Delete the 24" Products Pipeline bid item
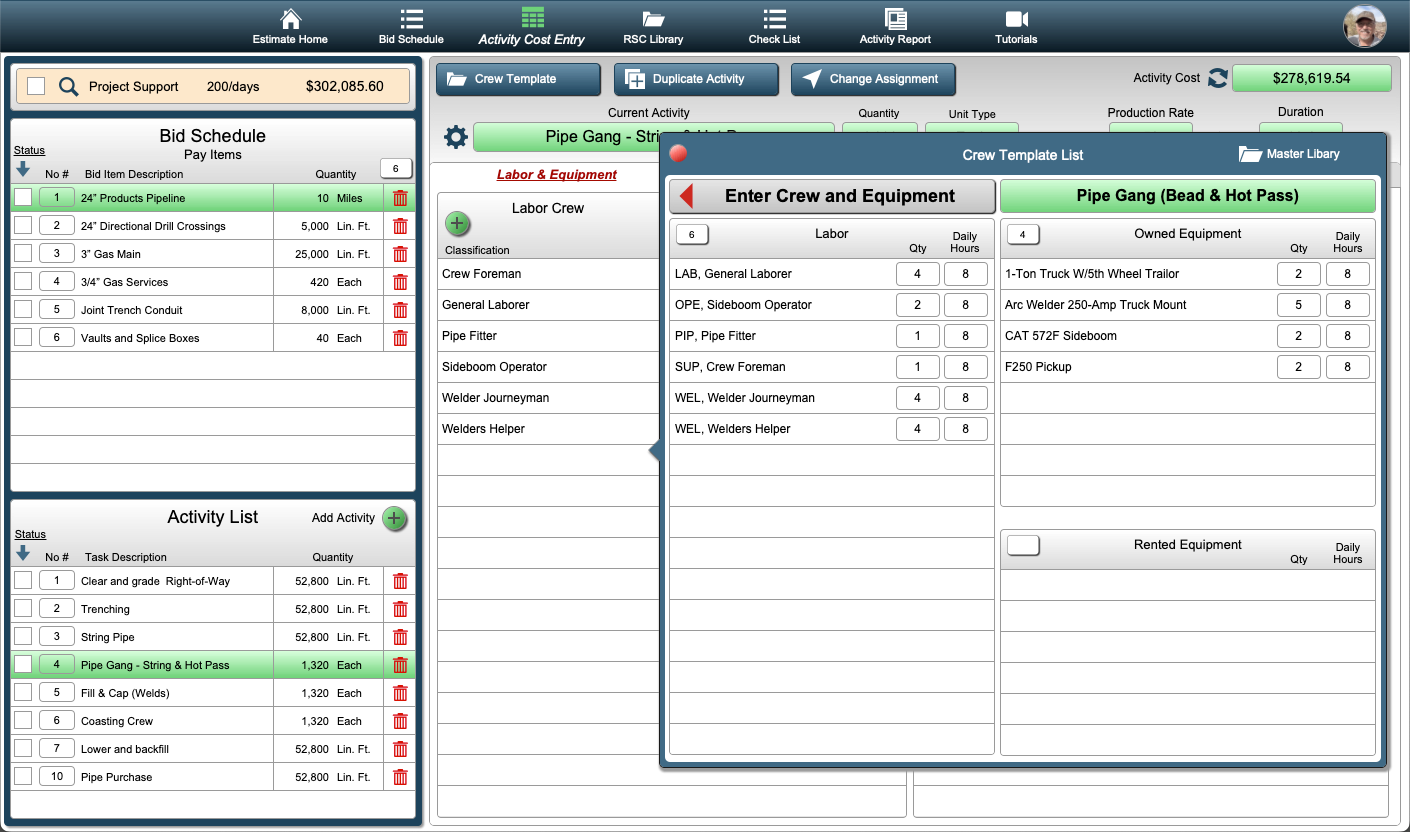1410x832 pixels. coord(400,198)
